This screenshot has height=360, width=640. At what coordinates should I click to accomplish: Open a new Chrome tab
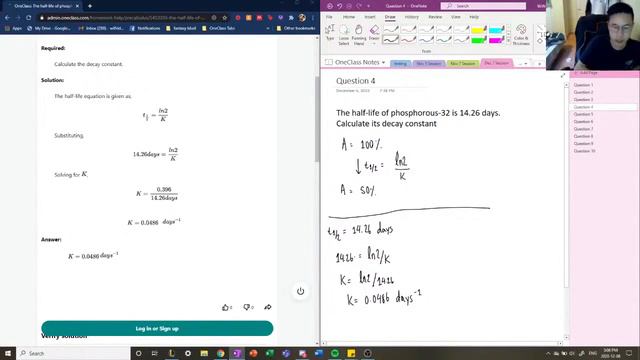tap(90, 6)
